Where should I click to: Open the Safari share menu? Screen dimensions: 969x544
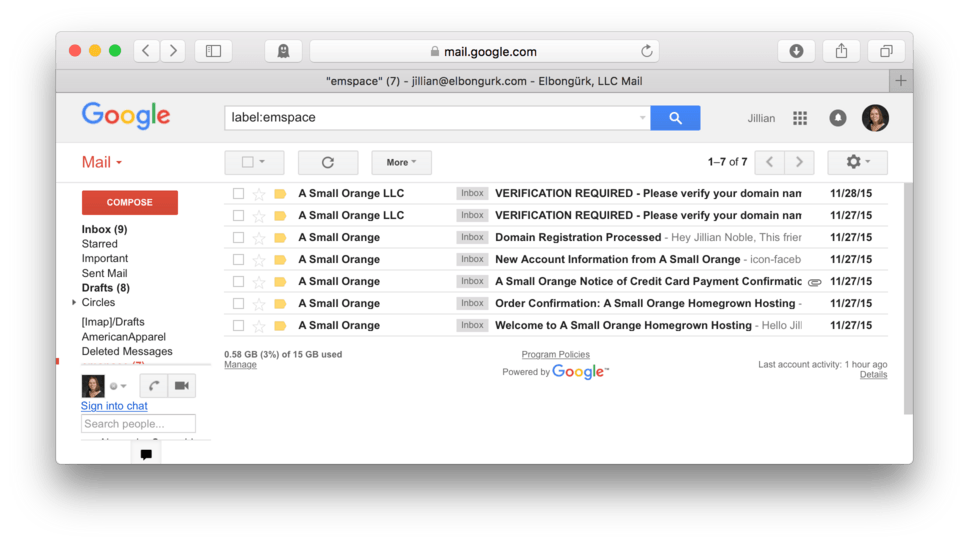[x=841, y=51]
